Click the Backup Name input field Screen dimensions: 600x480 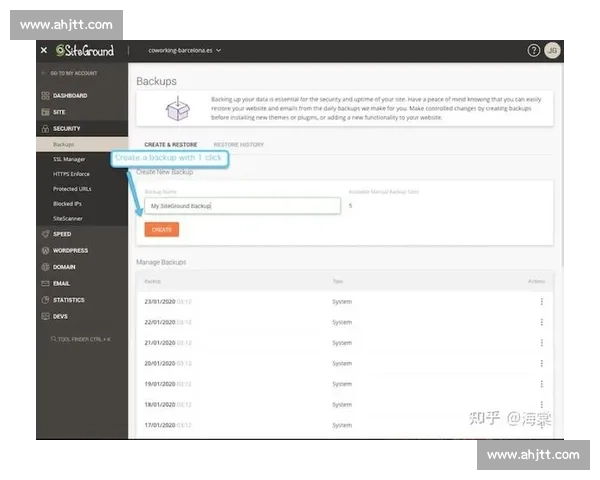(x=242, y=206)
